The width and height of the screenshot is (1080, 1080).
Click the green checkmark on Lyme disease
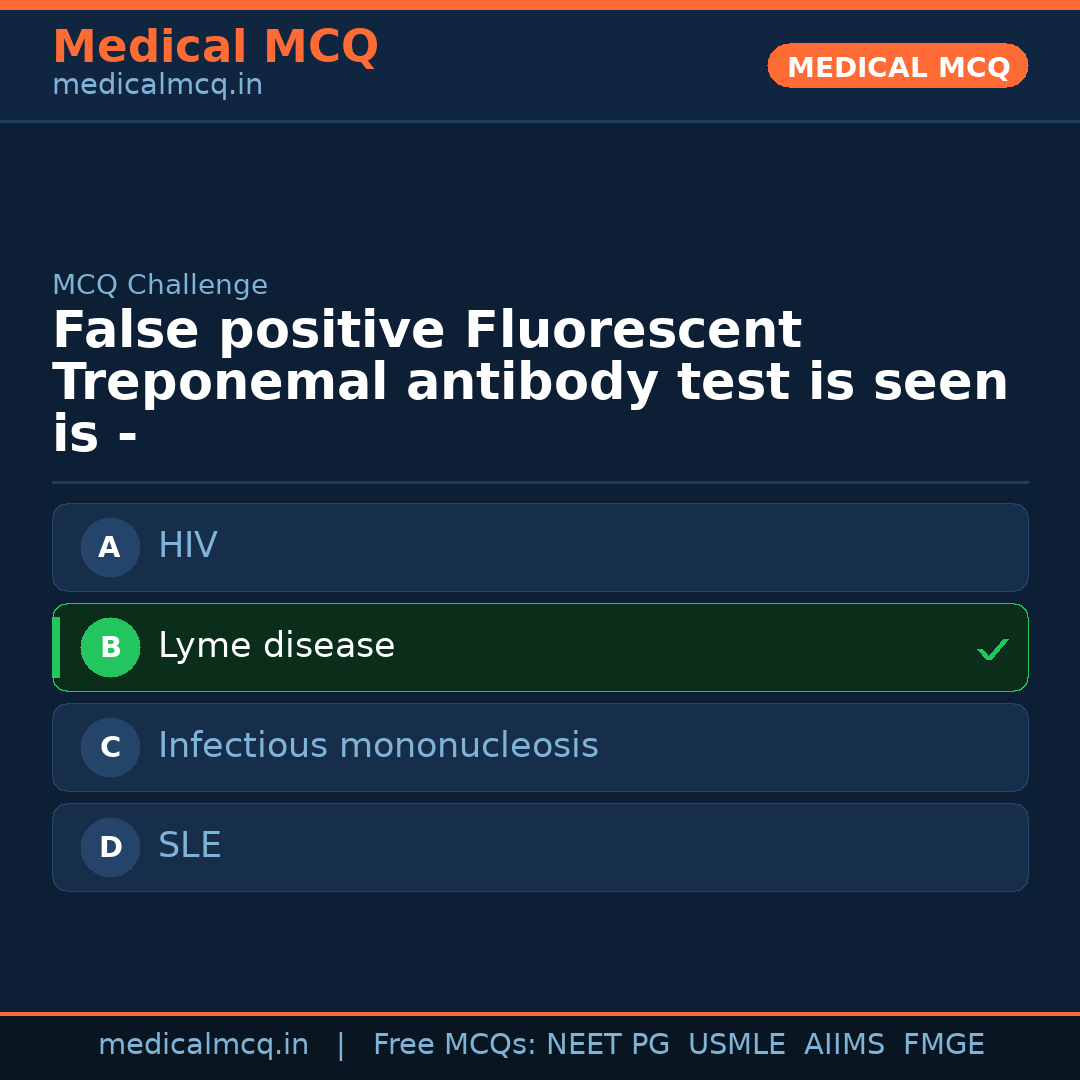992,649
